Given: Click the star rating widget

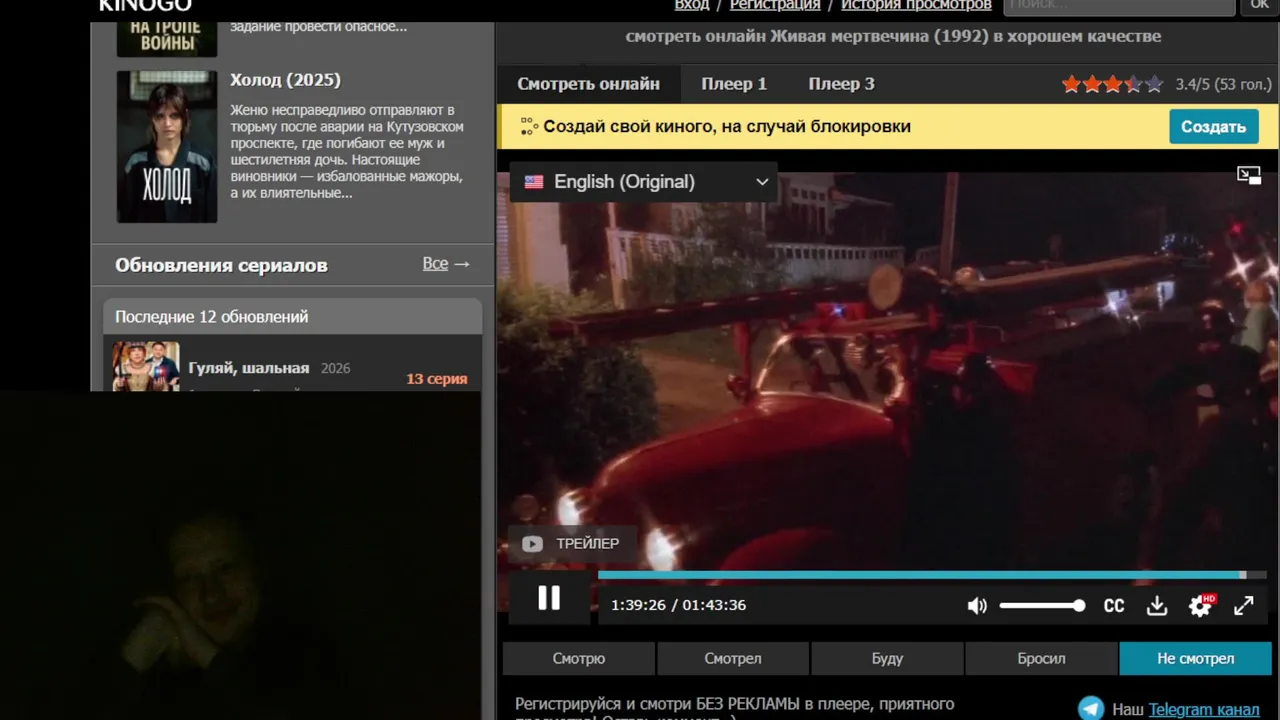Looking at the screenshot, I should point(1112,85).
